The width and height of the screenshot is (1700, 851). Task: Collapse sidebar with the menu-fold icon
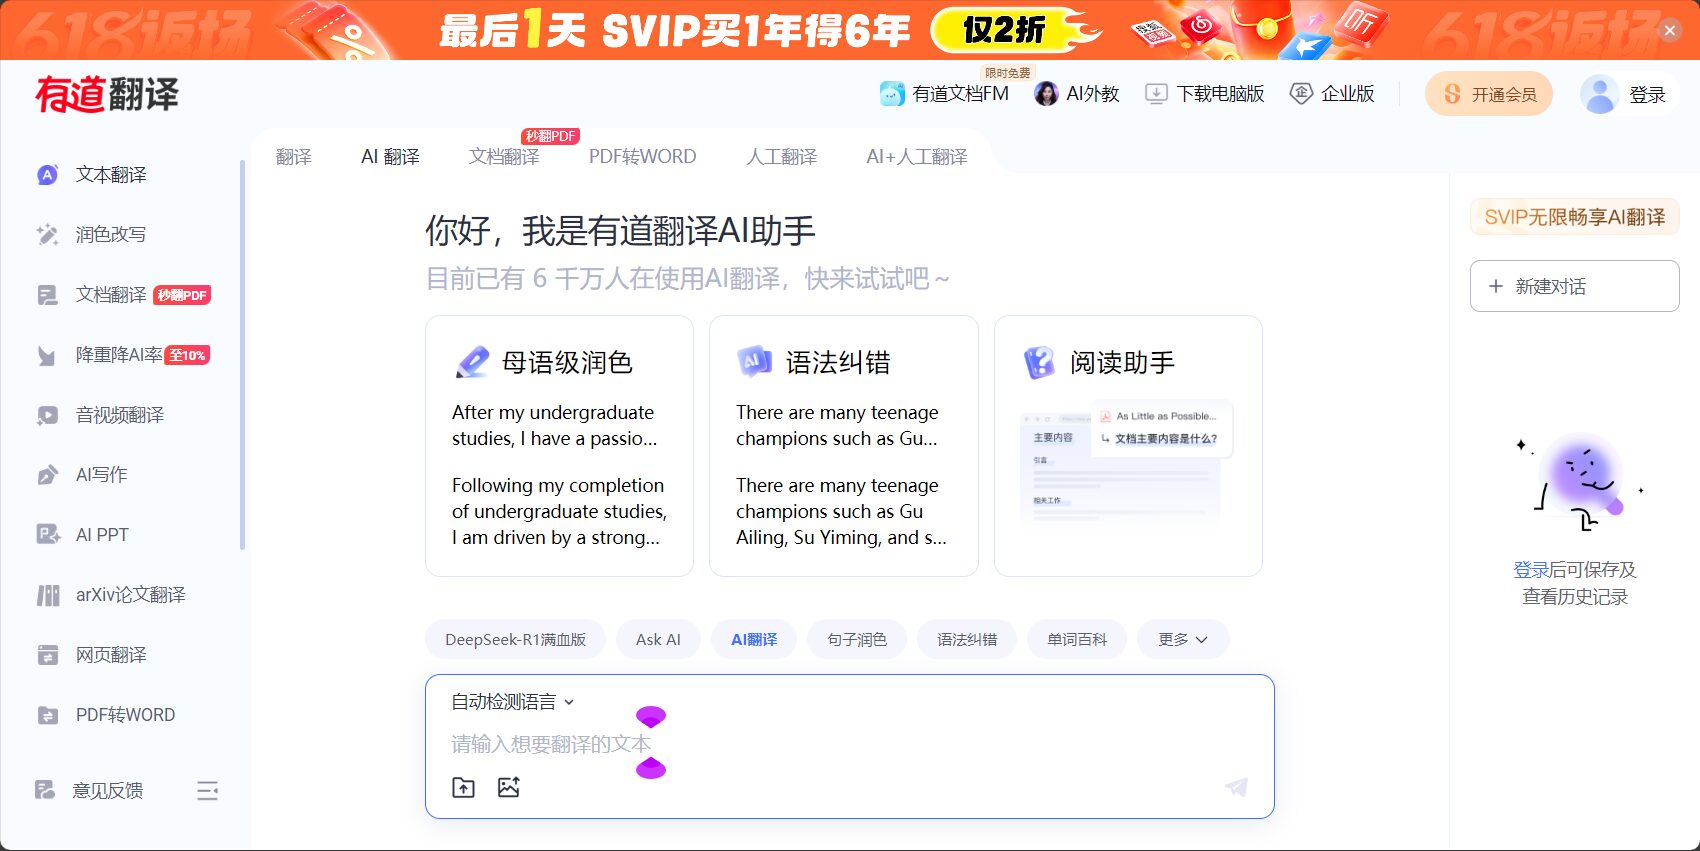point(207,791)
